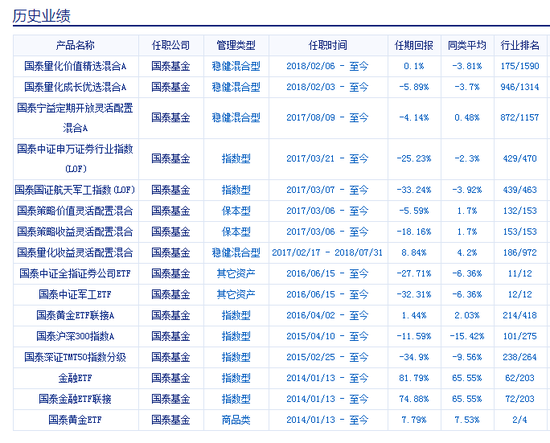Click peer average 7.53% cell

[467, 419]
